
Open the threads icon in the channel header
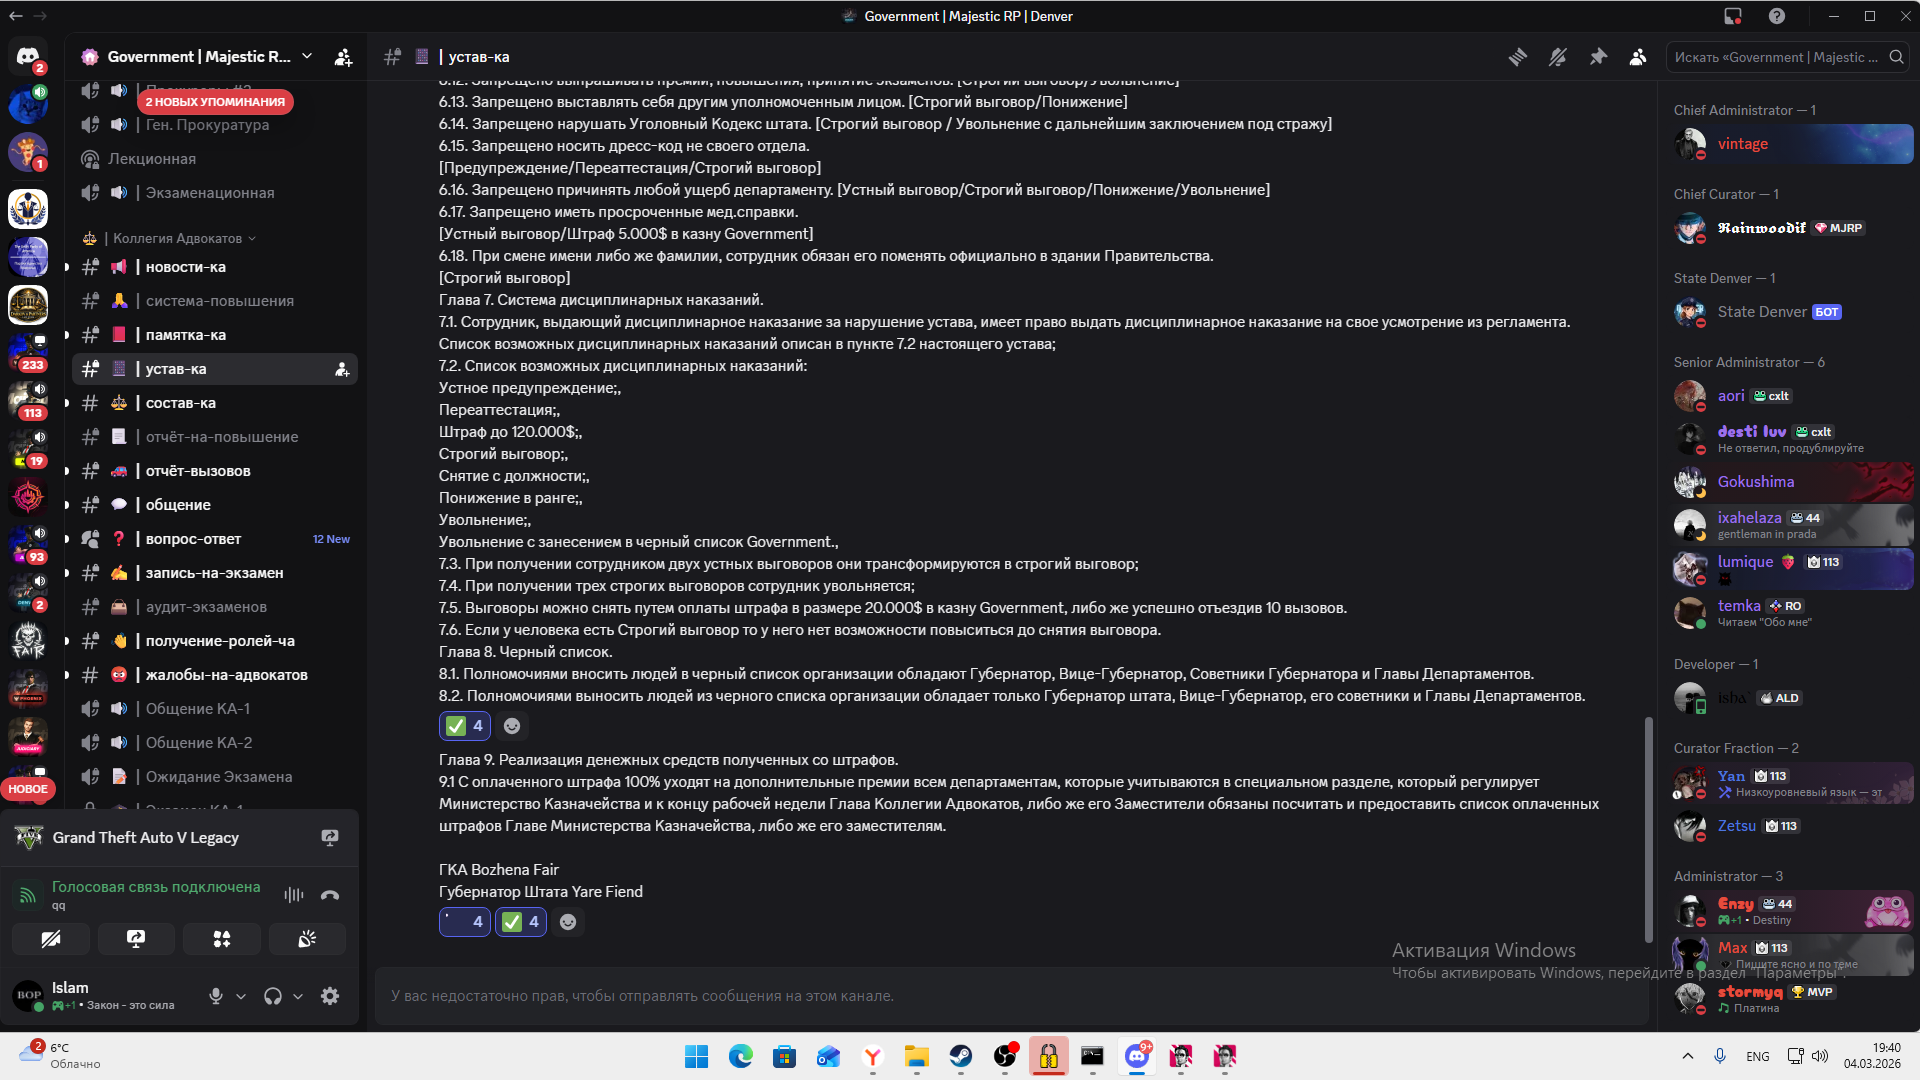1518,57
